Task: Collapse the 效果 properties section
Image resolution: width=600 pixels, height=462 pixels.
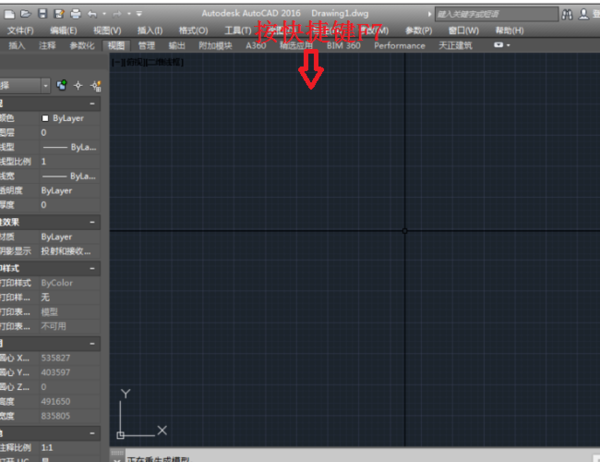Action: (x=92, y=222)
